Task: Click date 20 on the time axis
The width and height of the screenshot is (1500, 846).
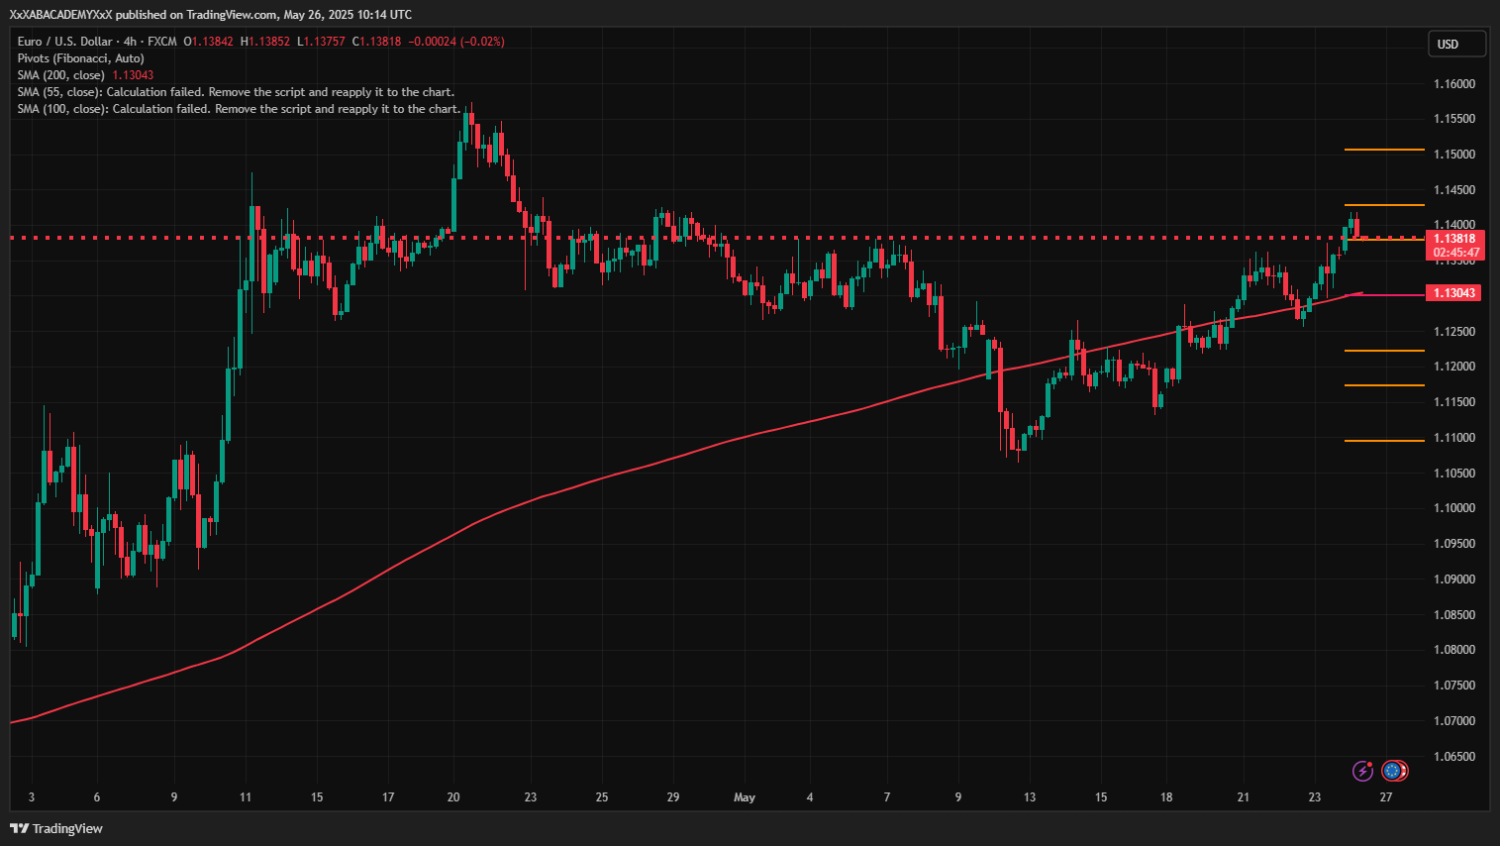Action: pos(453,797)
